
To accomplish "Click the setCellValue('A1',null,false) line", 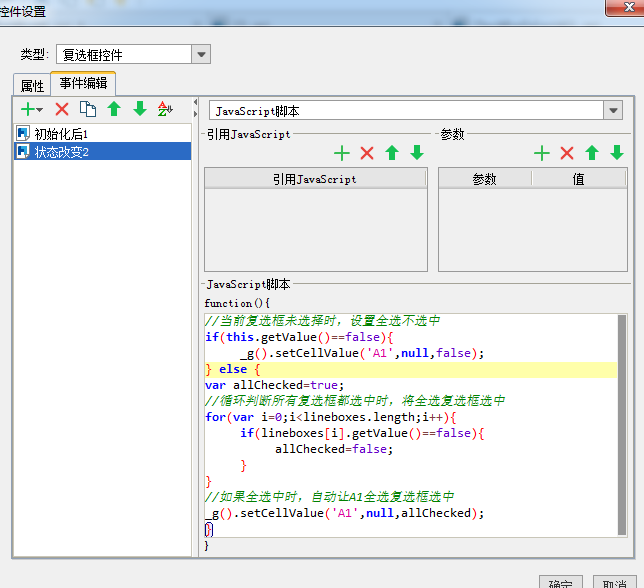I will [x=362, y=353].
